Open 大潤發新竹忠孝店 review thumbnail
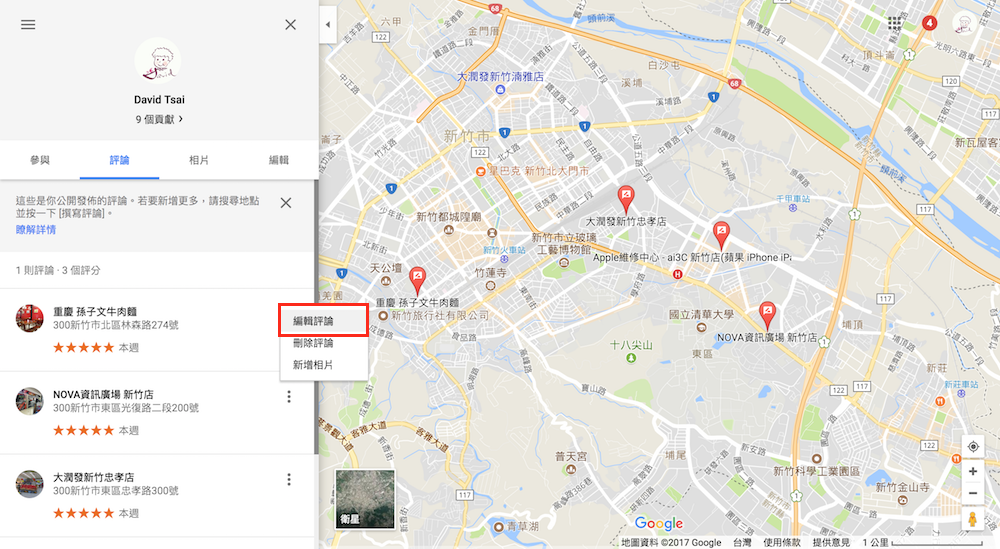1000x549 pixels. pos(29,484)
